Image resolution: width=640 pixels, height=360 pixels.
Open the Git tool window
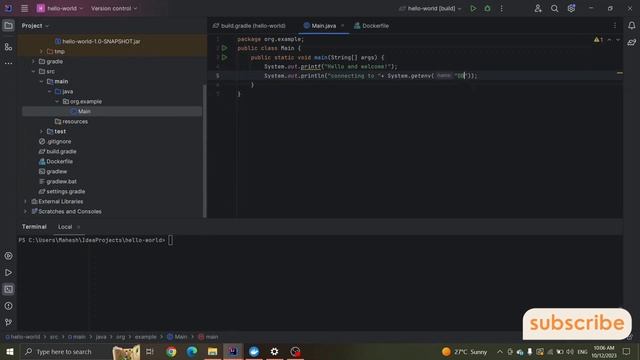(x=8, y=322)
